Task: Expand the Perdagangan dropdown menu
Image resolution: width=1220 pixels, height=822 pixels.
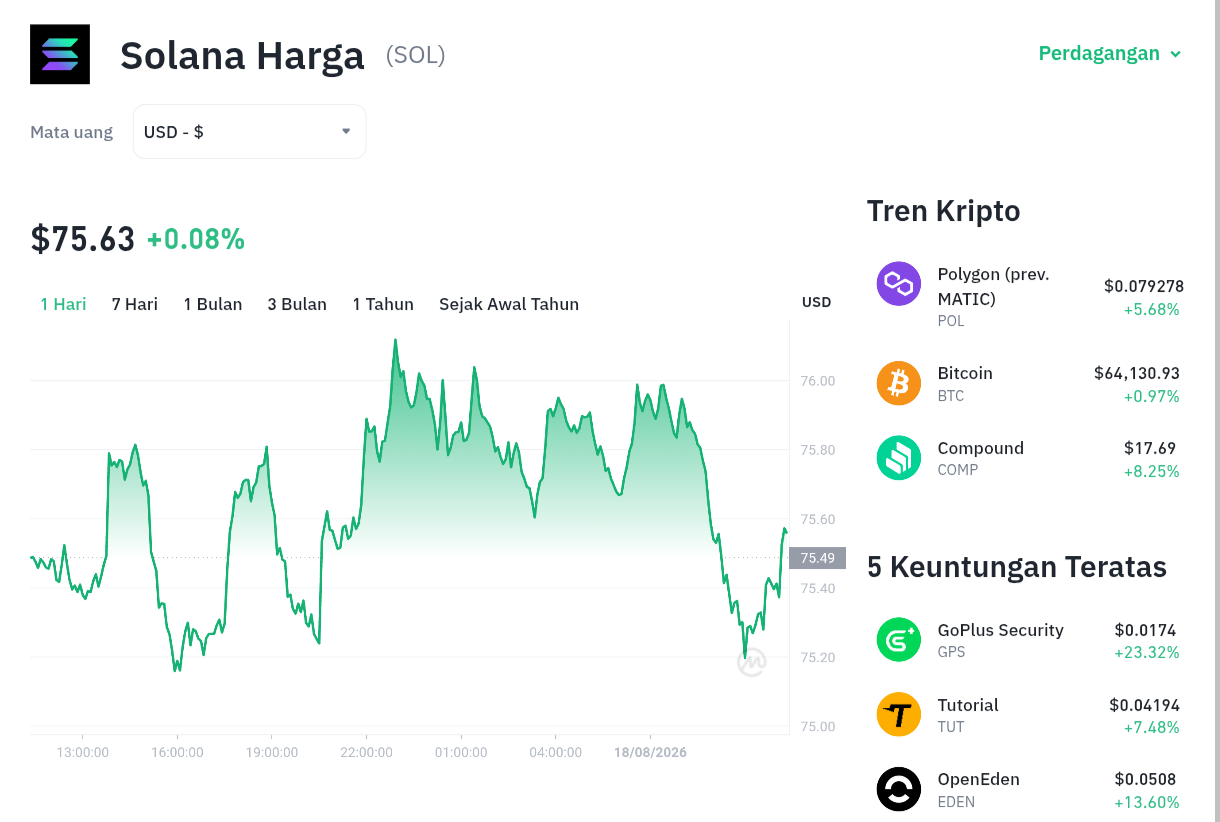Action: coord(1110,54)
